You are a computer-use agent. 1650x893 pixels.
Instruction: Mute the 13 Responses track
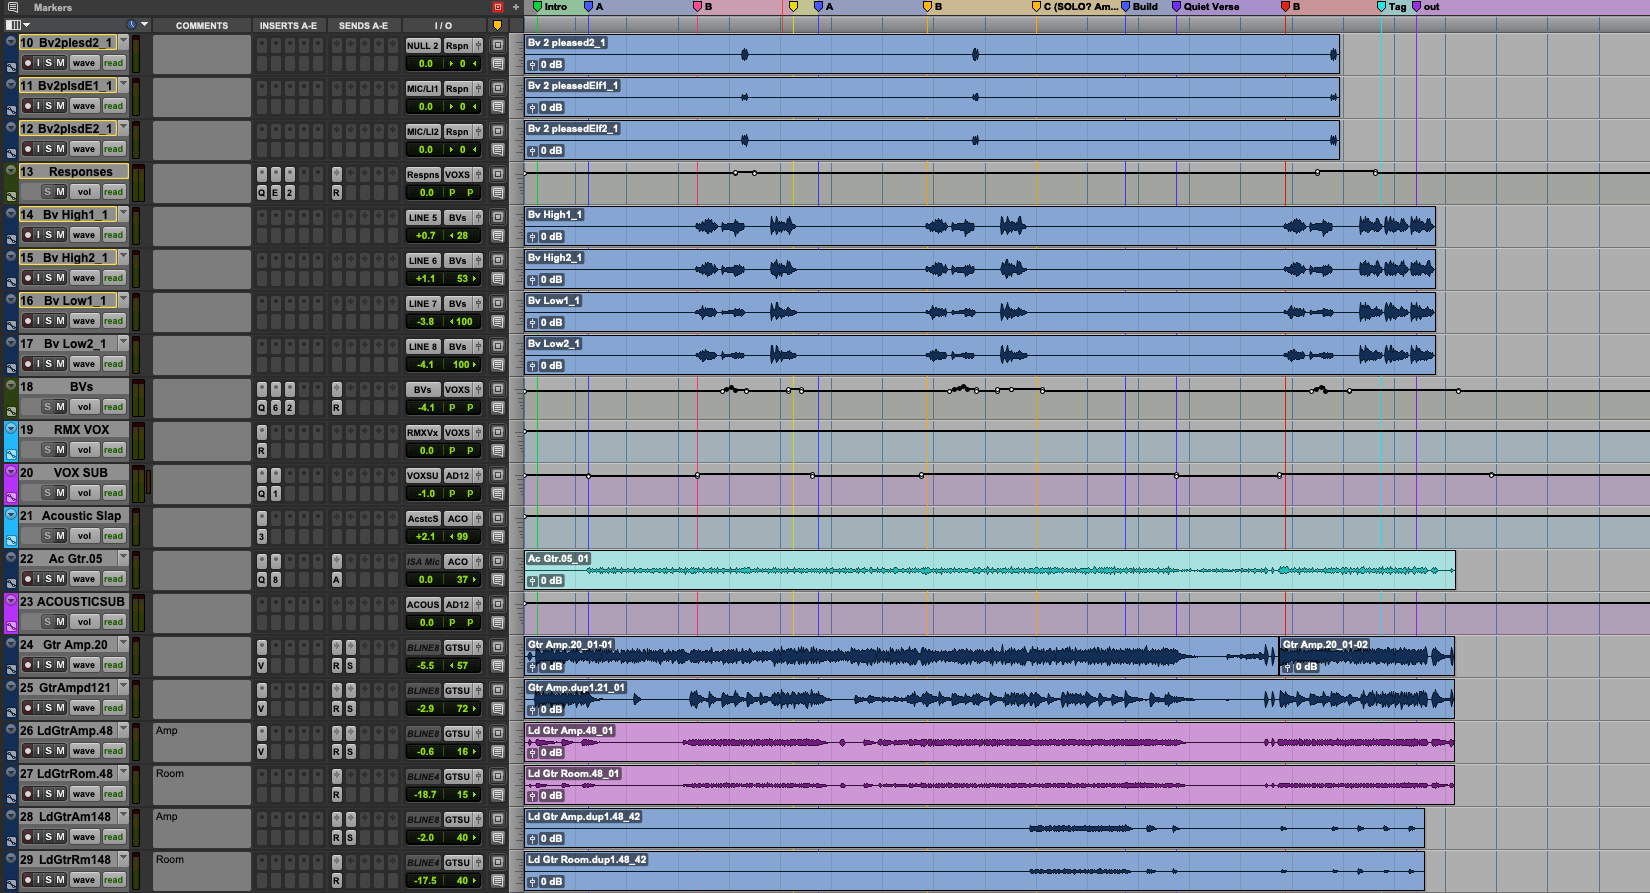(x=61, y=192)
